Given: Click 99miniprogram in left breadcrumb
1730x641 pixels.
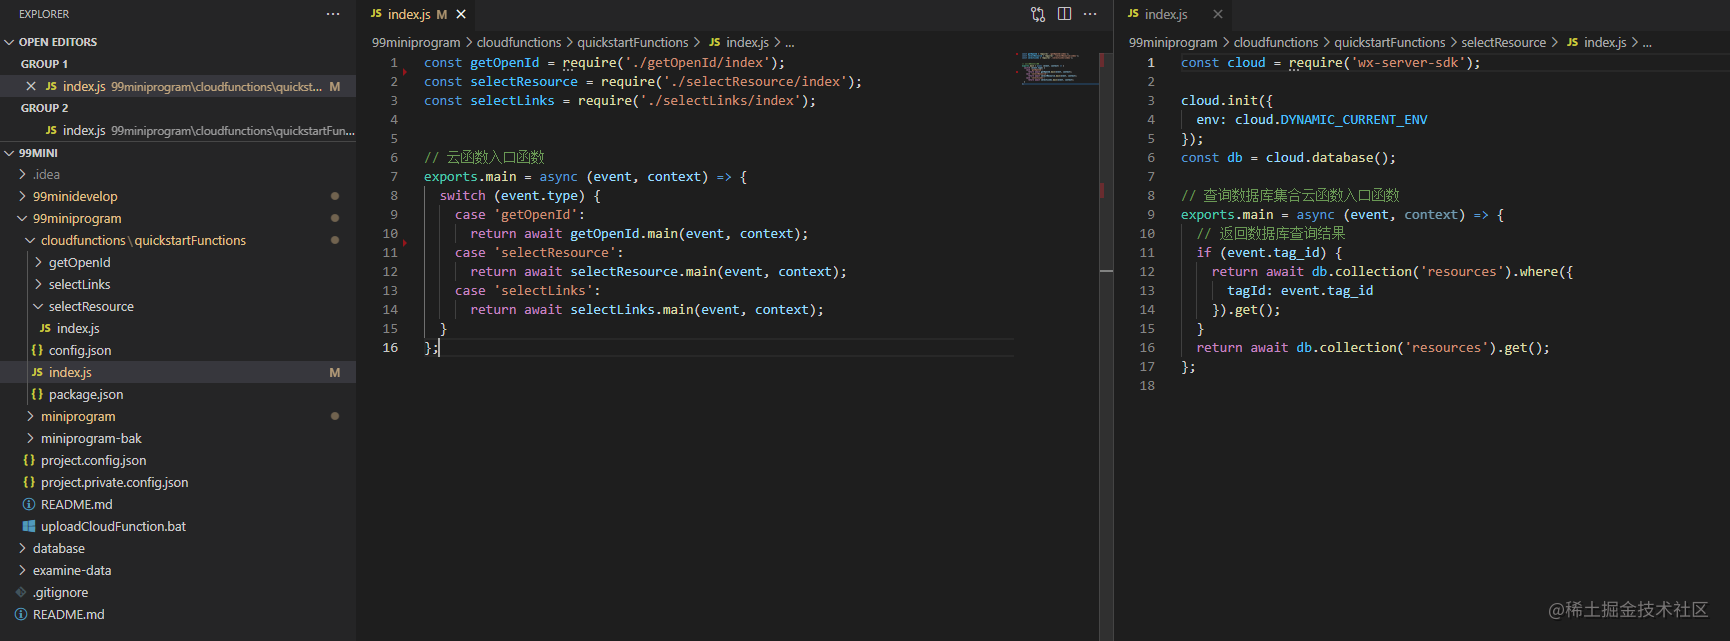Looking at the screenshot, I should point(416,43).
